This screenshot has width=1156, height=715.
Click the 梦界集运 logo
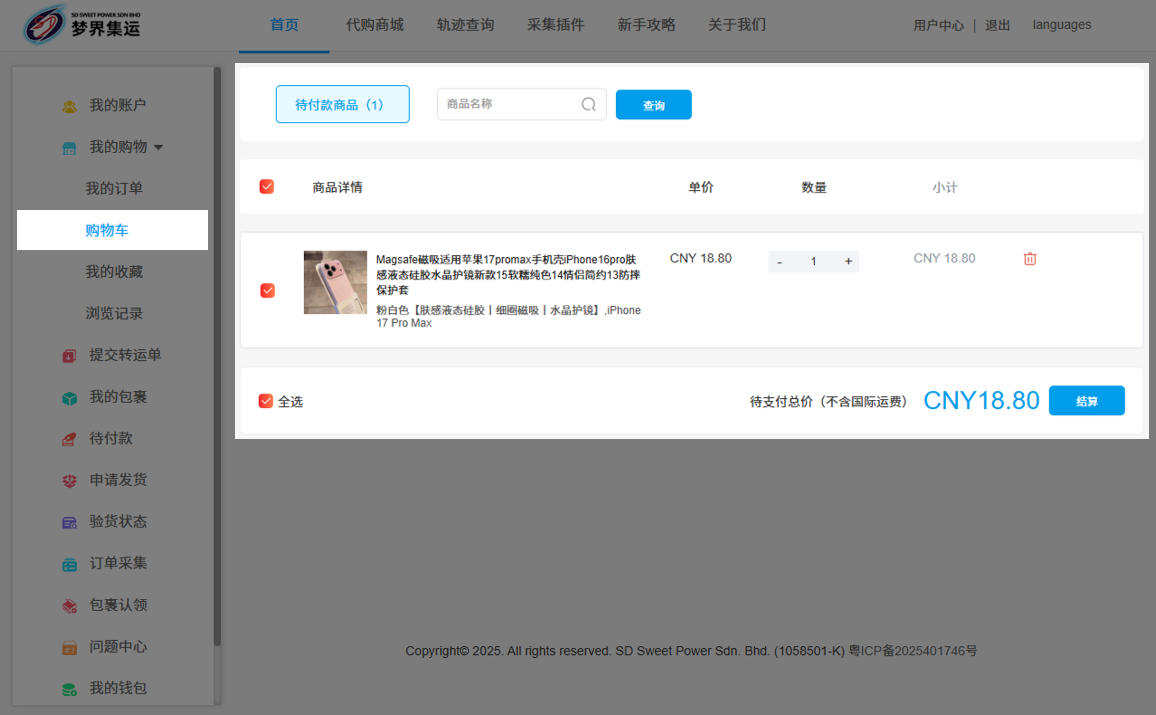click(82, 26)
